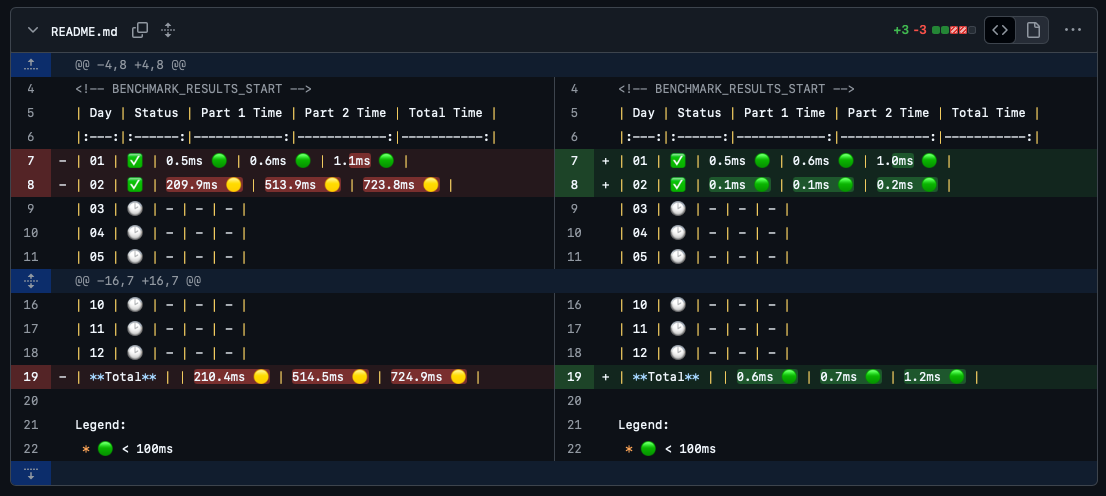Click the yellow circle after 723.8ms

tap(432, 185)
